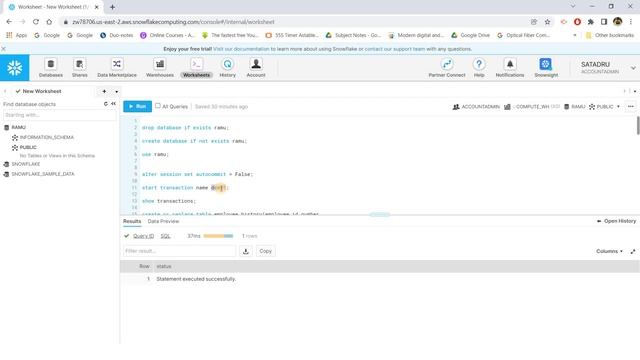Click line 'start transaction name' in editor
The height and width of the screenshot is (360, 640).
click(185, 188)
